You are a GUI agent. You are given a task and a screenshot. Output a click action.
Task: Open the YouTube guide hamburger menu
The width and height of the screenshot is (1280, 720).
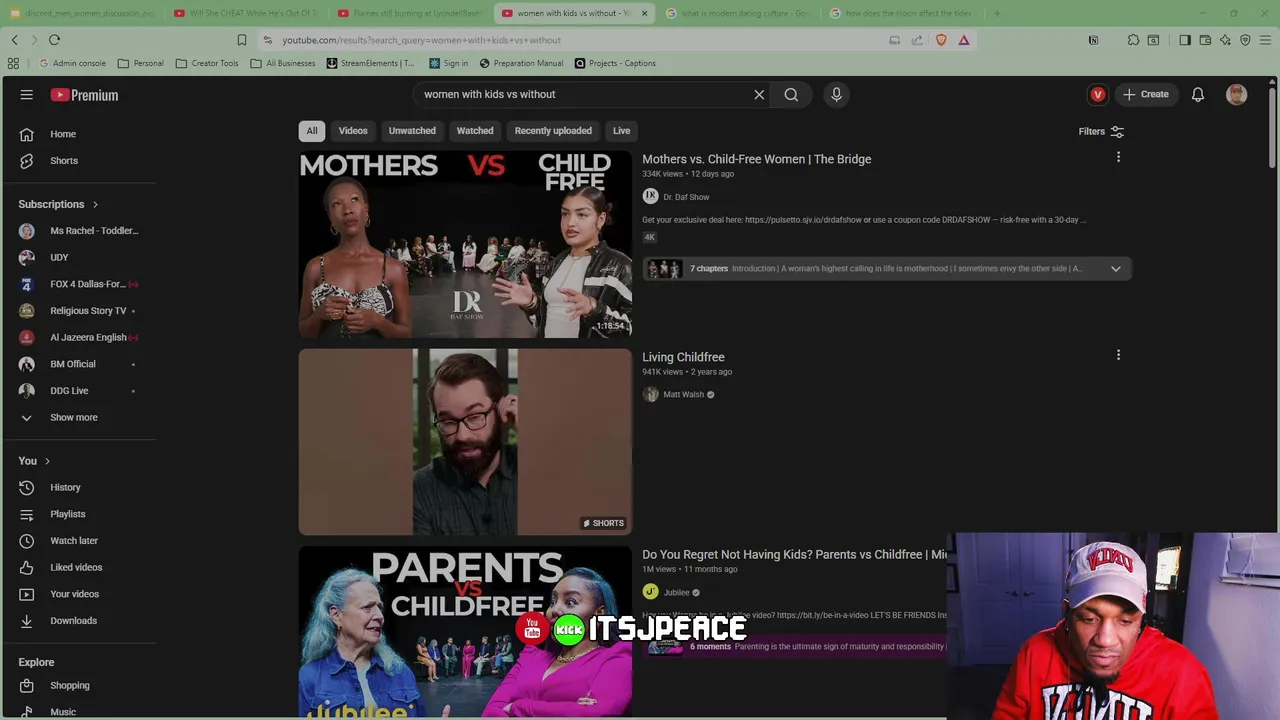27,95
